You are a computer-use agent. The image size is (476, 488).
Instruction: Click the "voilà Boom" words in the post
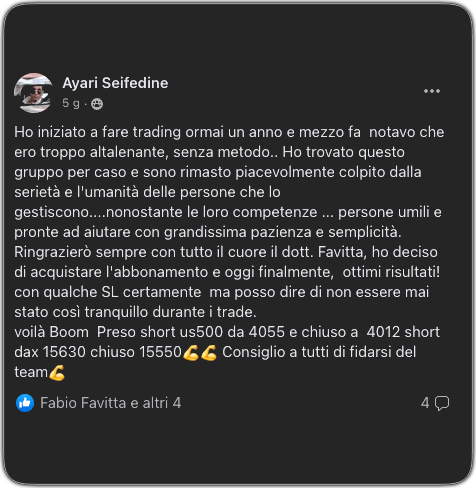[51, 332]
